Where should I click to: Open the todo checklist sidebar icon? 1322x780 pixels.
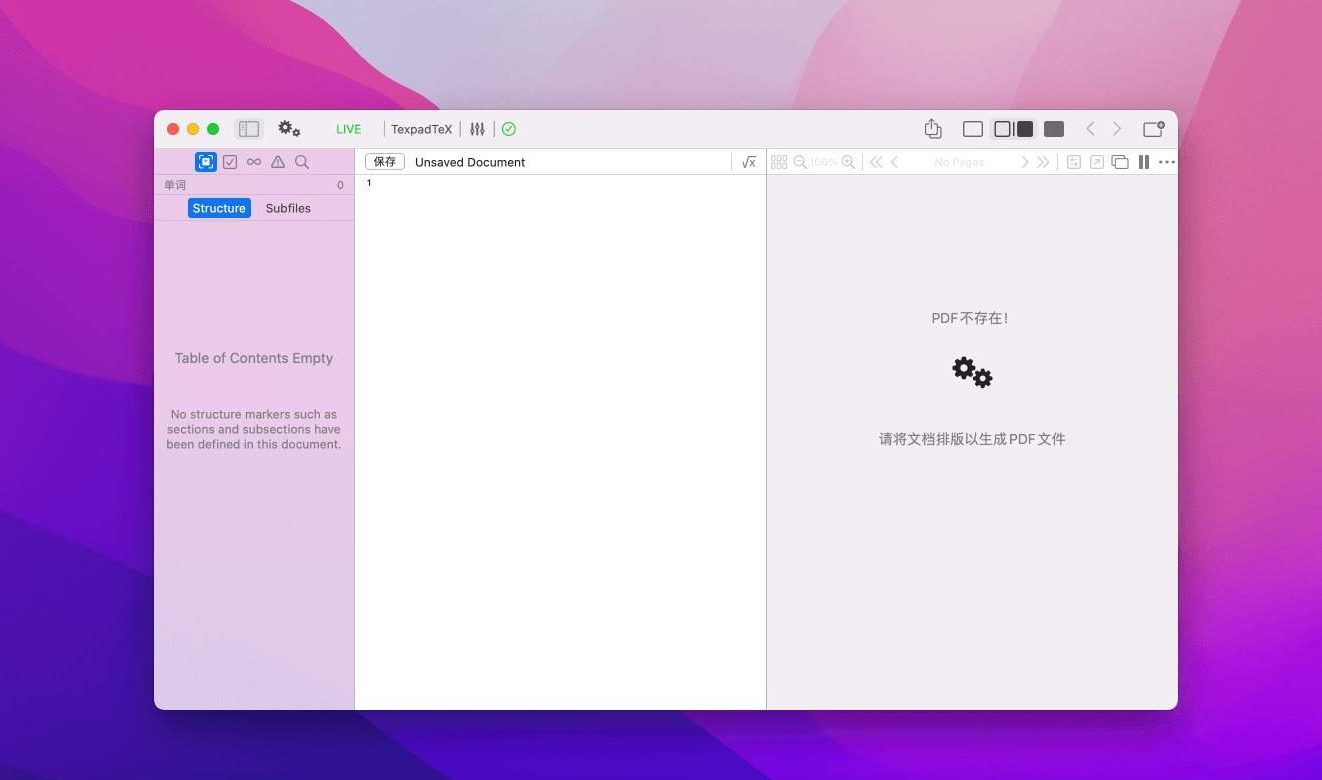coord(230,162)
